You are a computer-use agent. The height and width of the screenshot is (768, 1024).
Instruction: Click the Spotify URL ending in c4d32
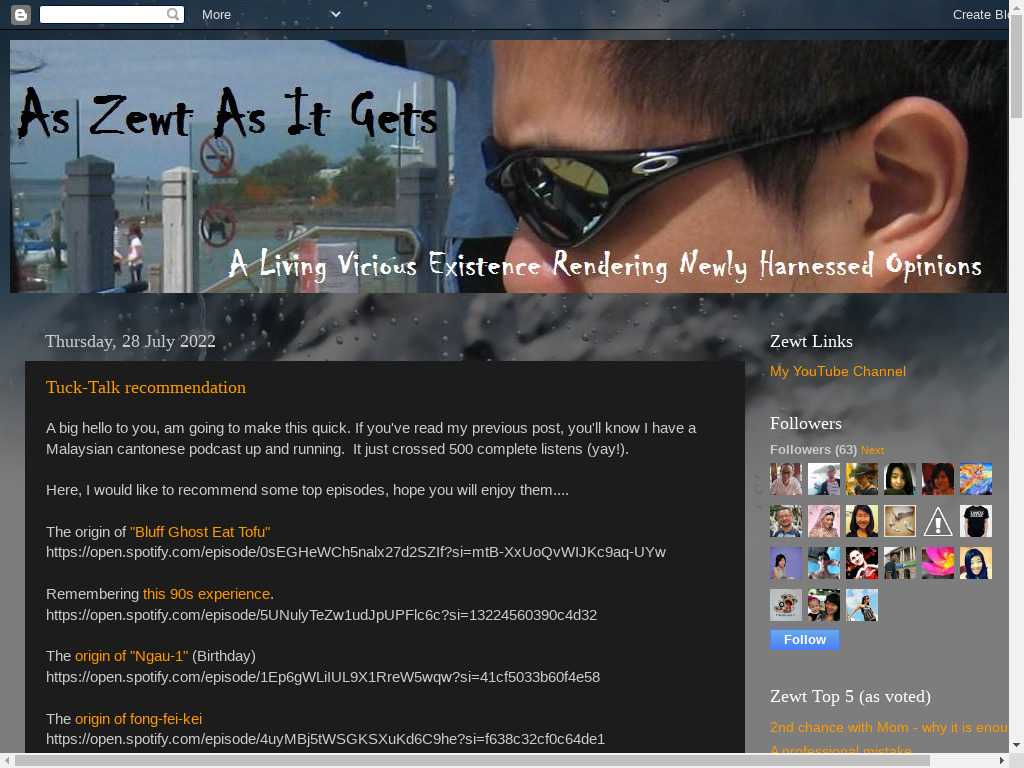321,615
